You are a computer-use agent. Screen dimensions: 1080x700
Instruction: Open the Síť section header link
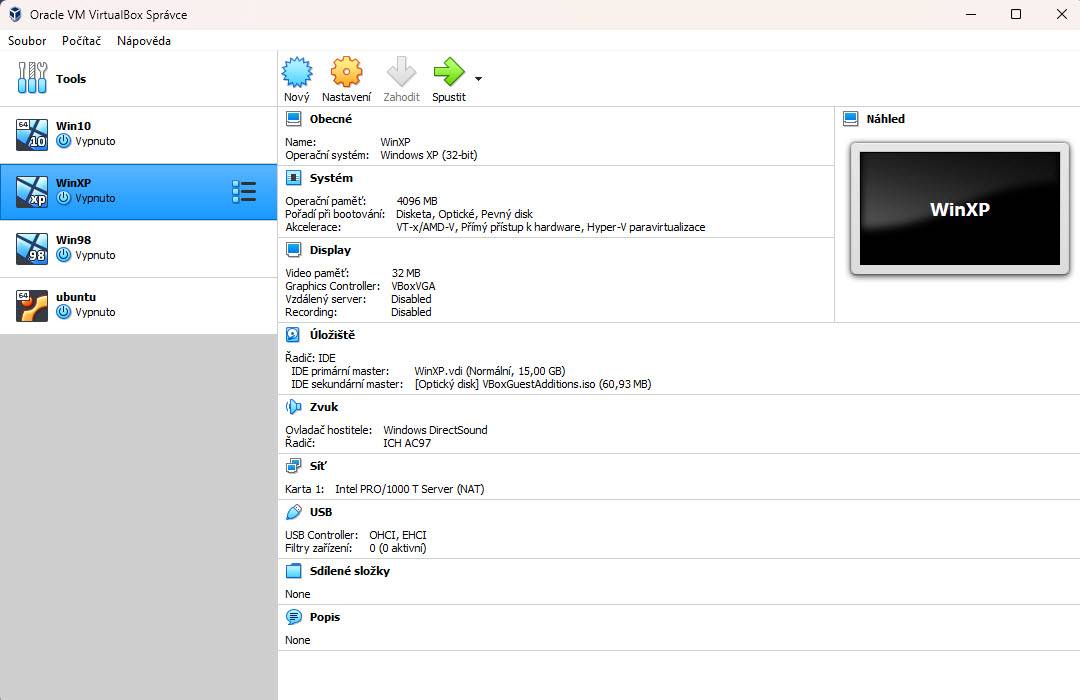click(318, 466)
